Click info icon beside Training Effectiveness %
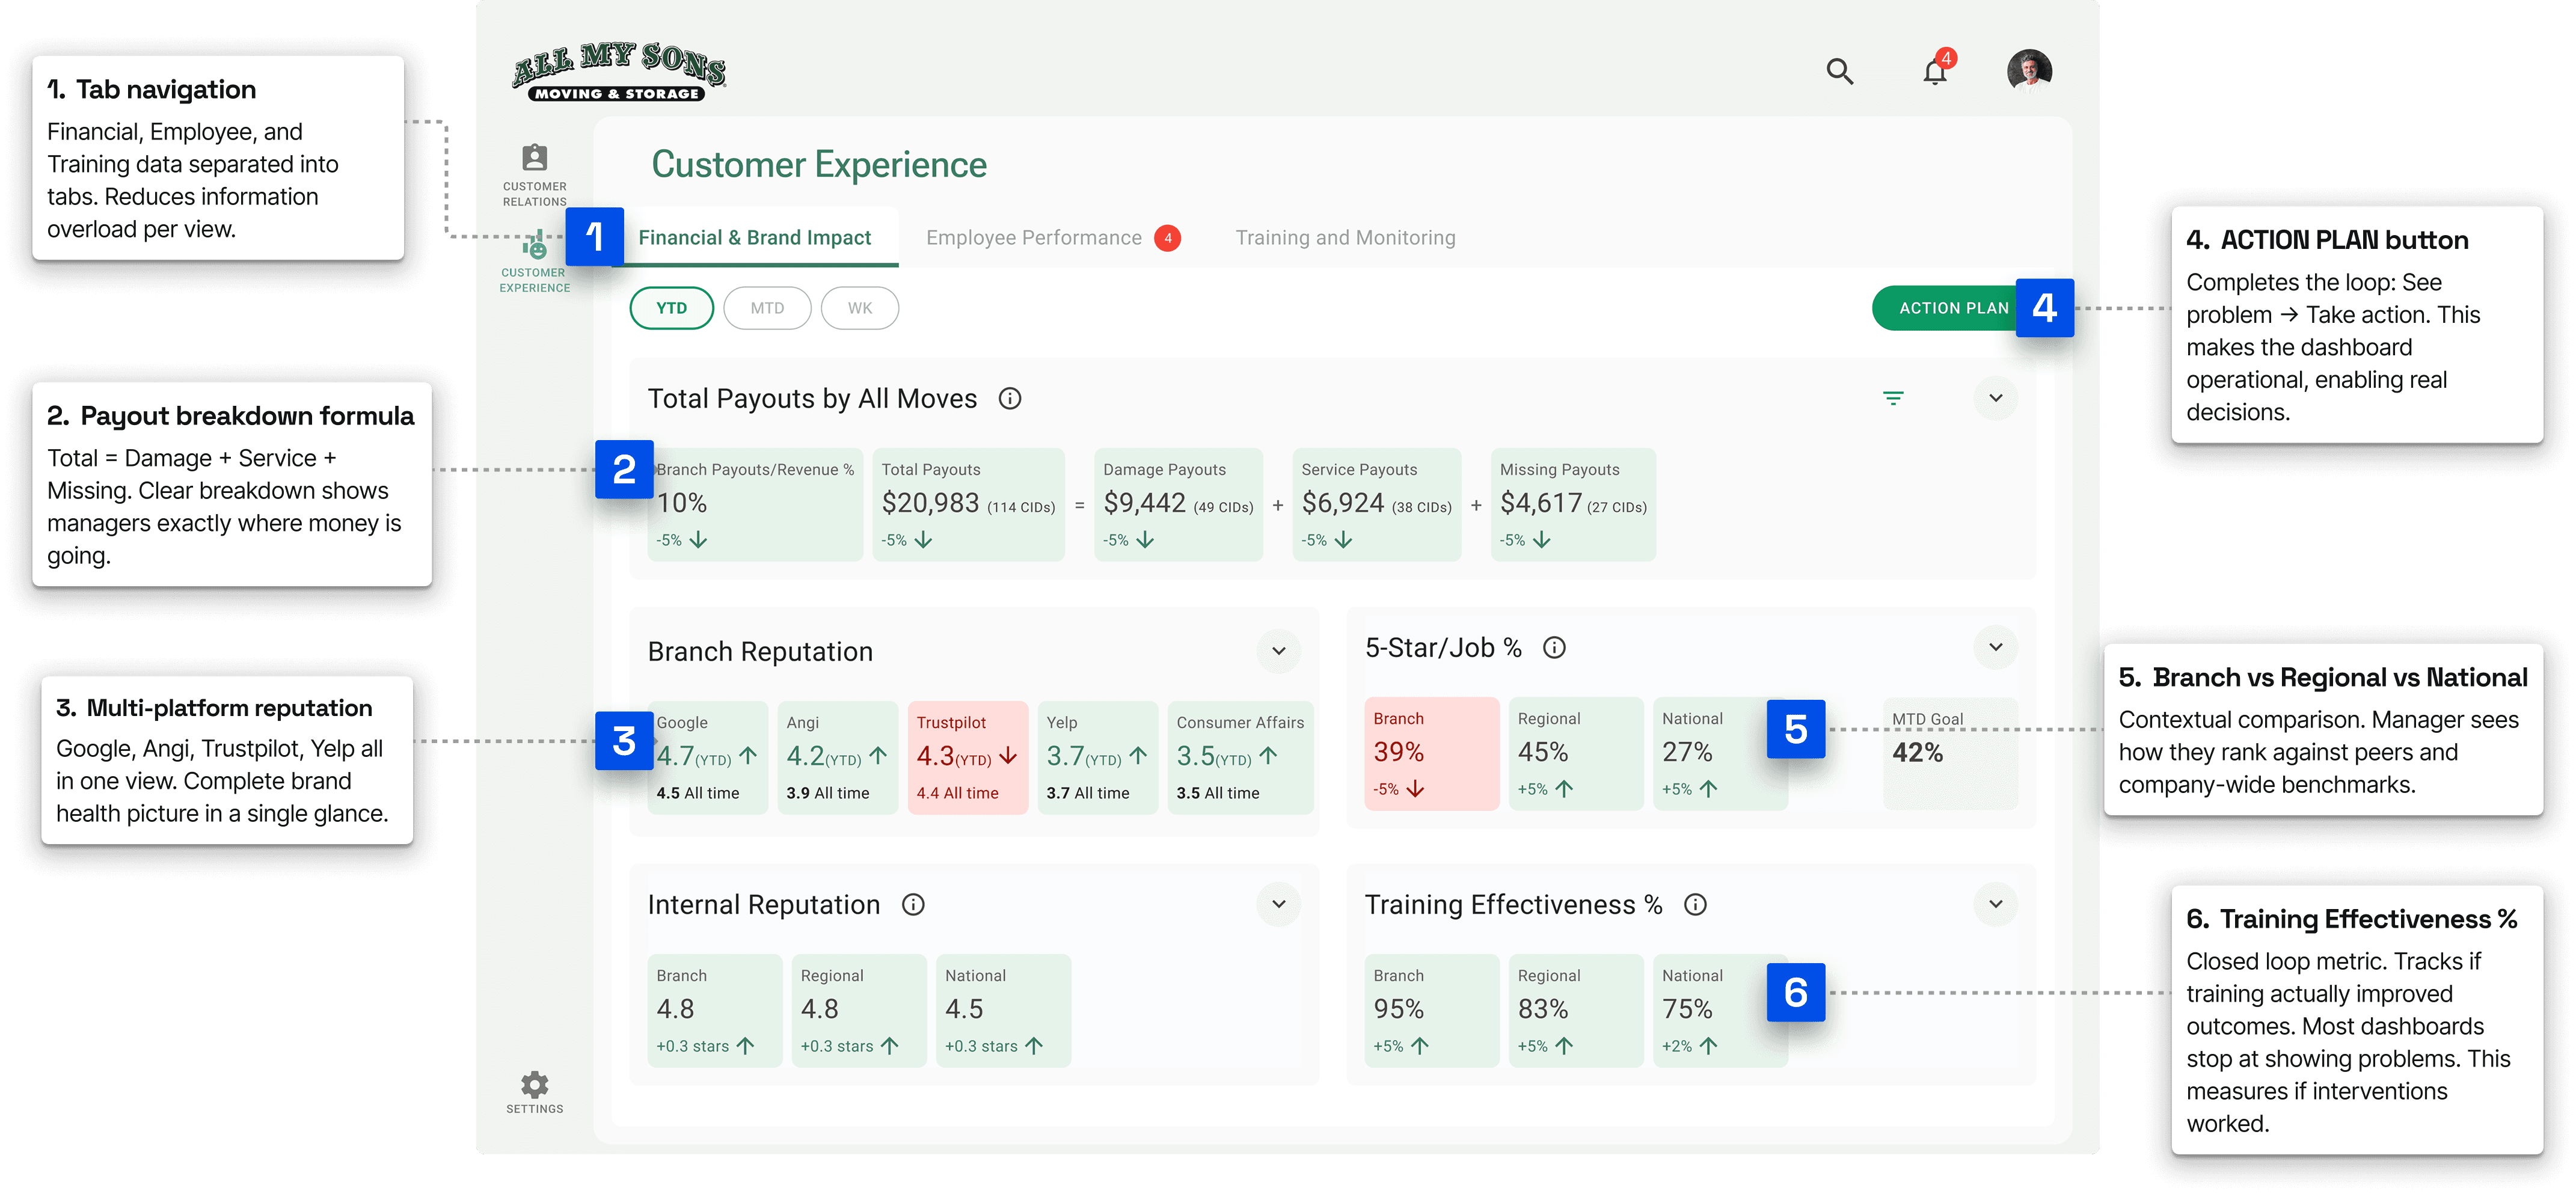This screenshot has height=1194, width=2576. coord(1695,905)
